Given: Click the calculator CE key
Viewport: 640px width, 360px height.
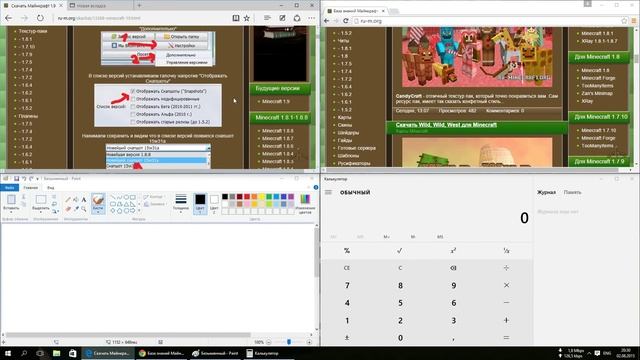Looking at the screenshot, I should pyautogui.click(x=347, y=268).
